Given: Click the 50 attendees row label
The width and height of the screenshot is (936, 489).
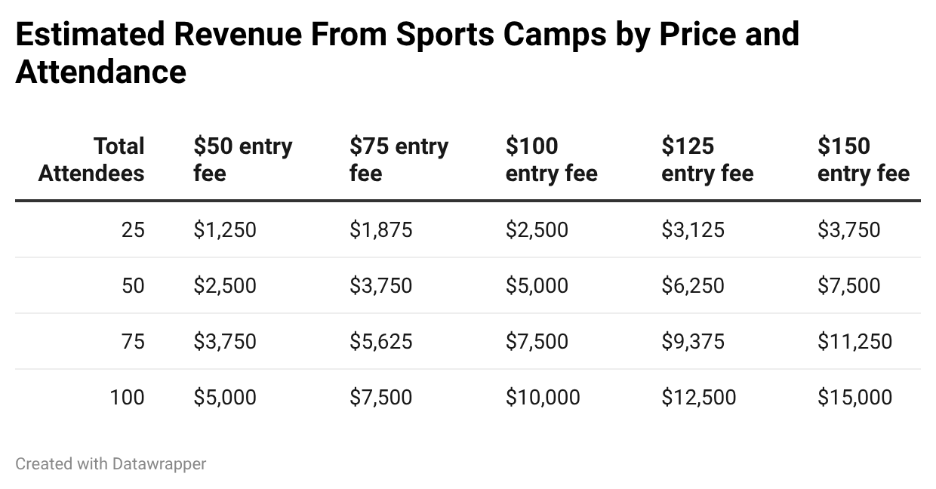Looking at the screenshot, I should 133,286.
